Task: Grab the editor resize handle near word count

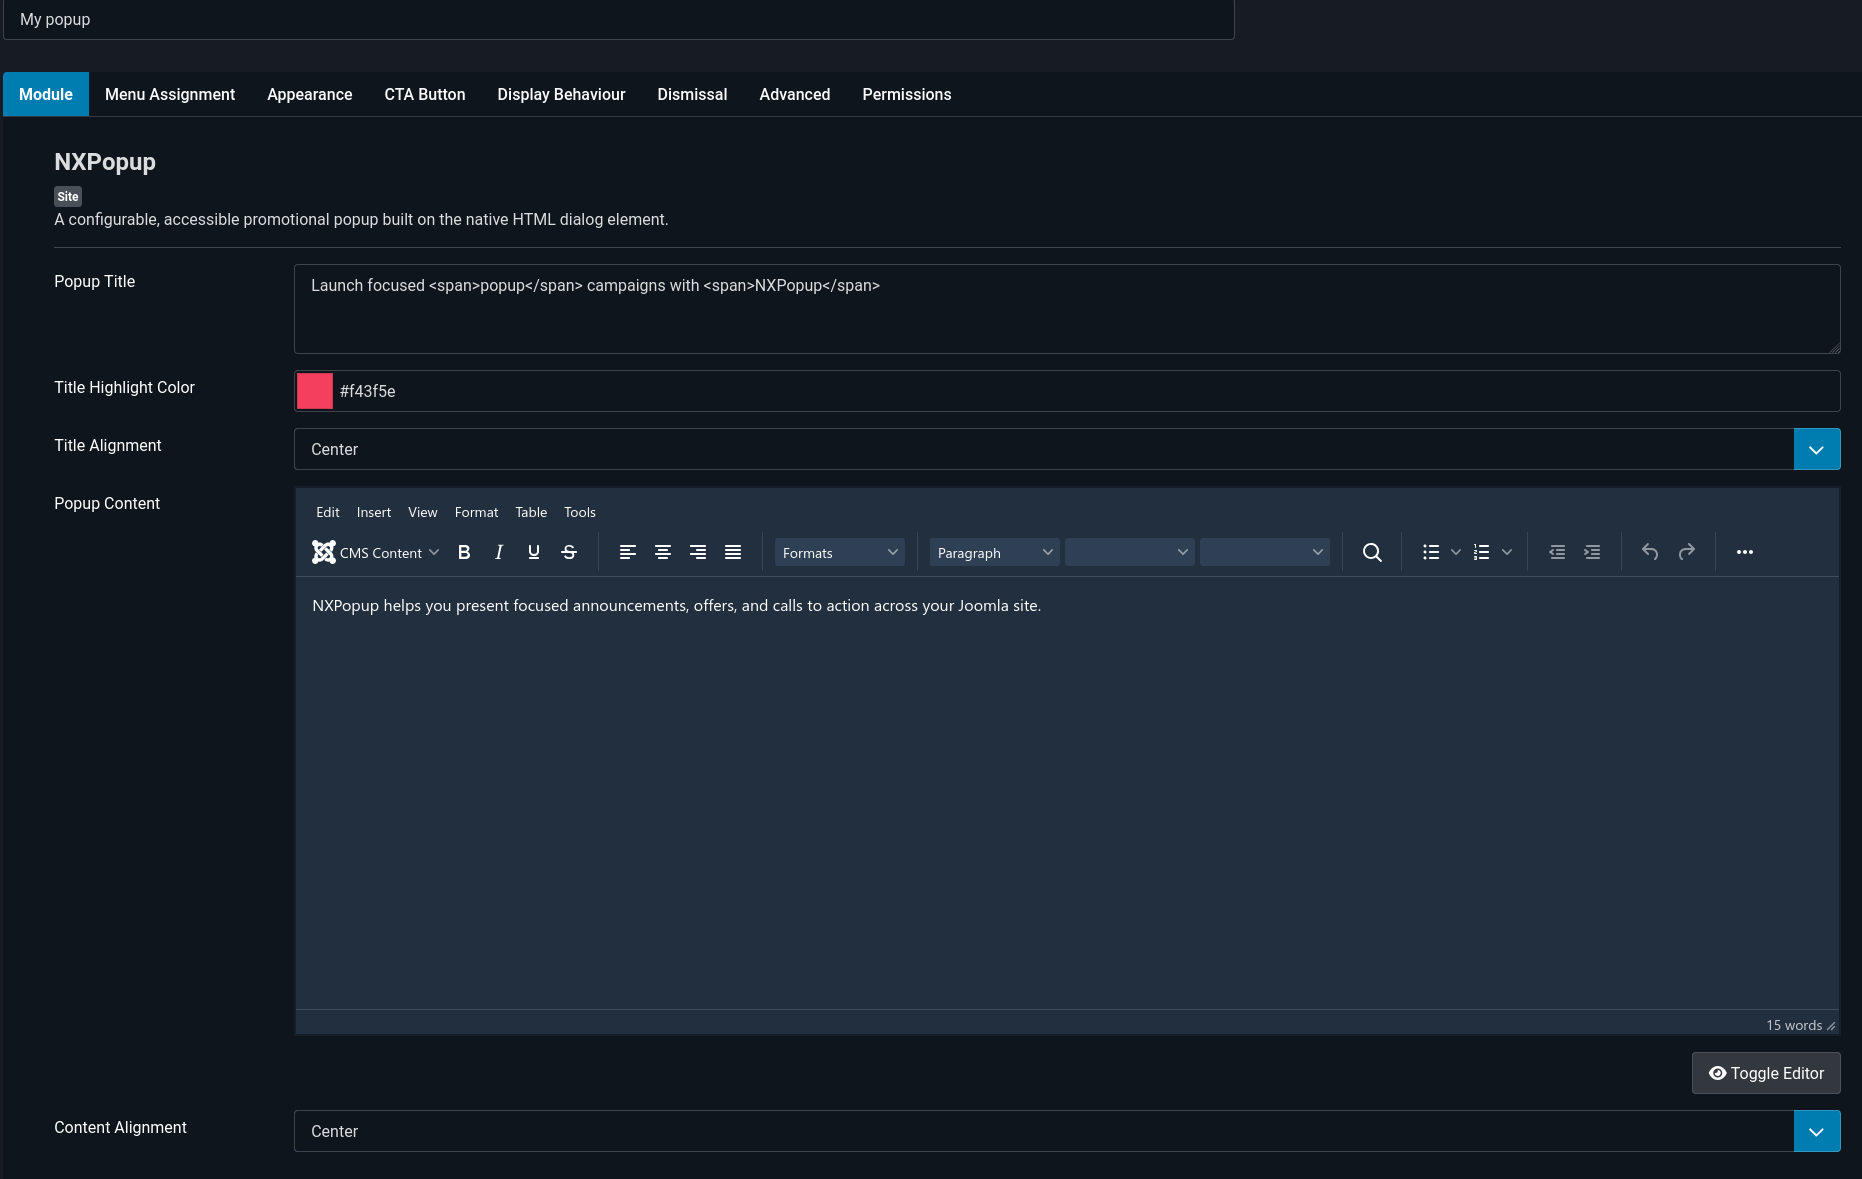Action: (x=1831, y=1026)
